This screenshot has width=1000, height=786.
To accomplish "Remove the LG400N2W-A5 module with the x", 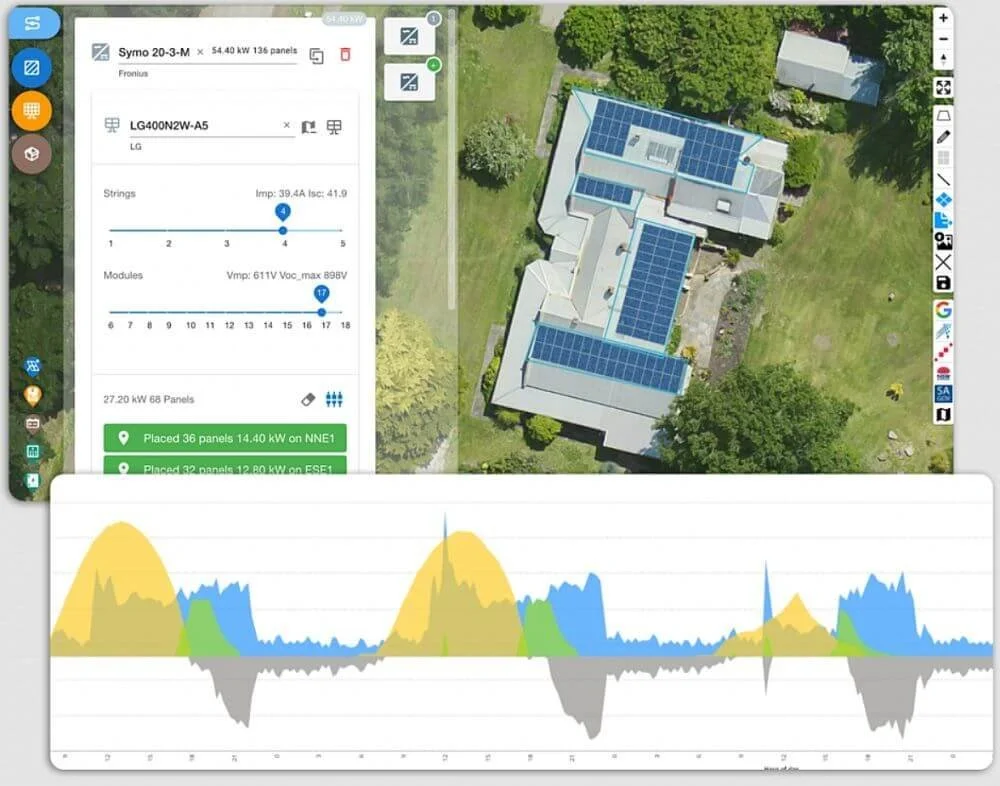I will point(286,126).
